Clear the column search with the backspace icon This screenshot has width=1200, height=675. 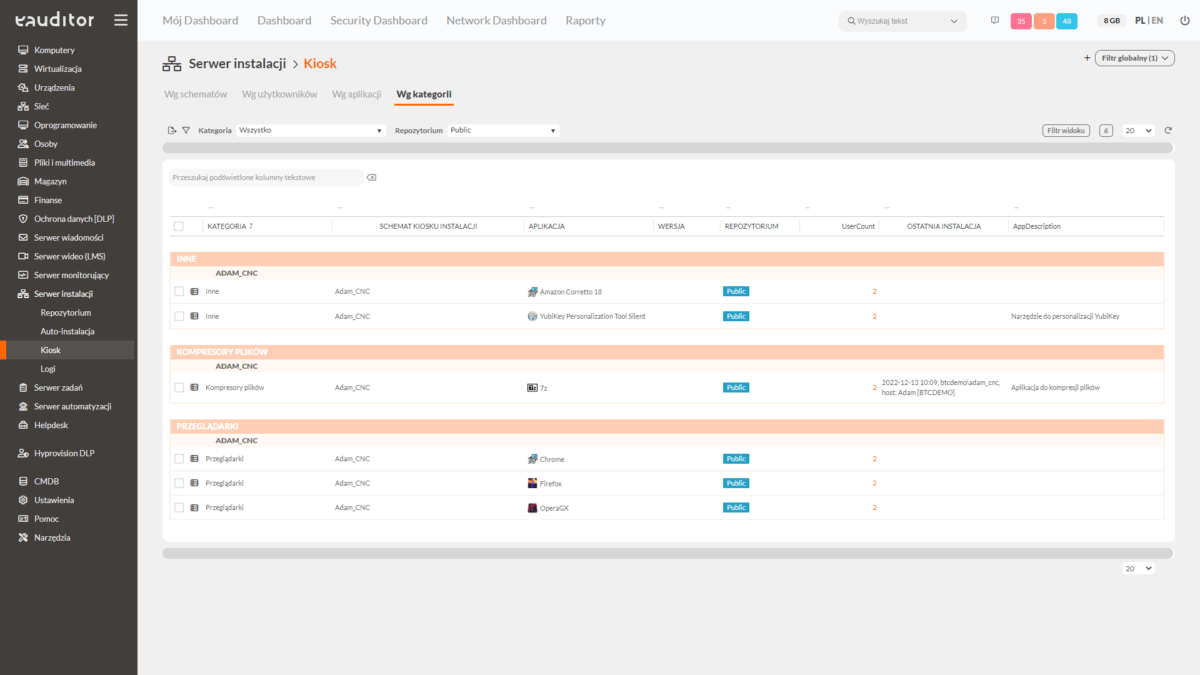371,177
